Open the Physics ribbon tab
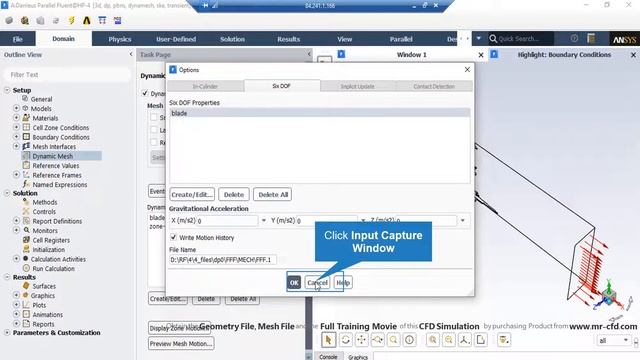The height and width of the screenshot is (360, 640). click(120, 39)
